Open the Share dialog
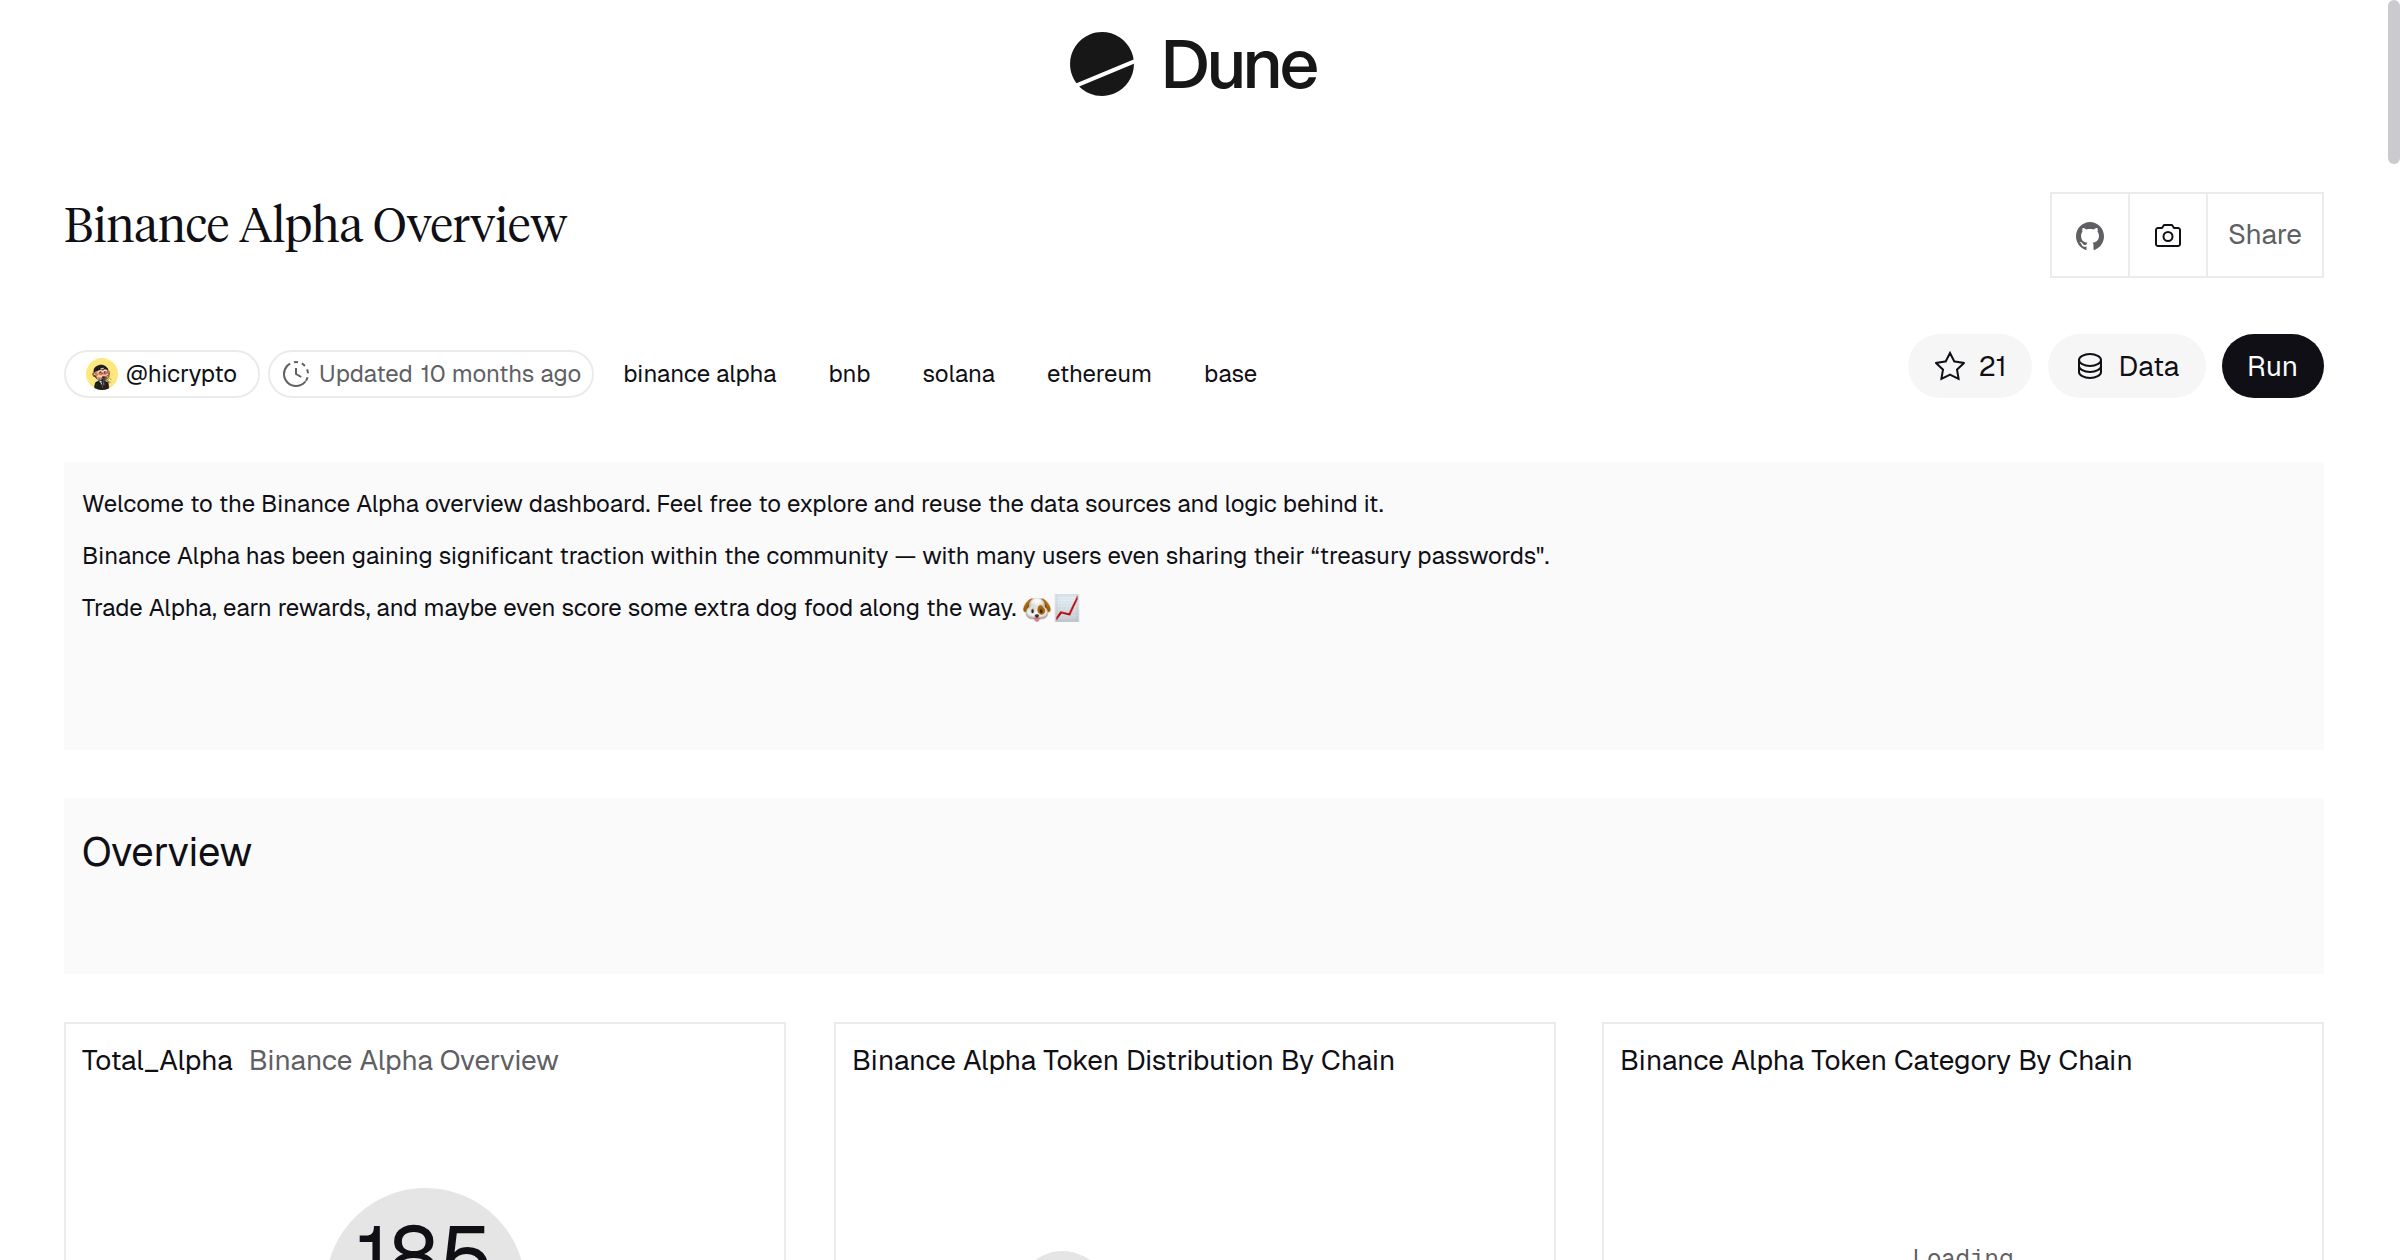The height and width of the screenshot is (1260, 2400). 2264,234
